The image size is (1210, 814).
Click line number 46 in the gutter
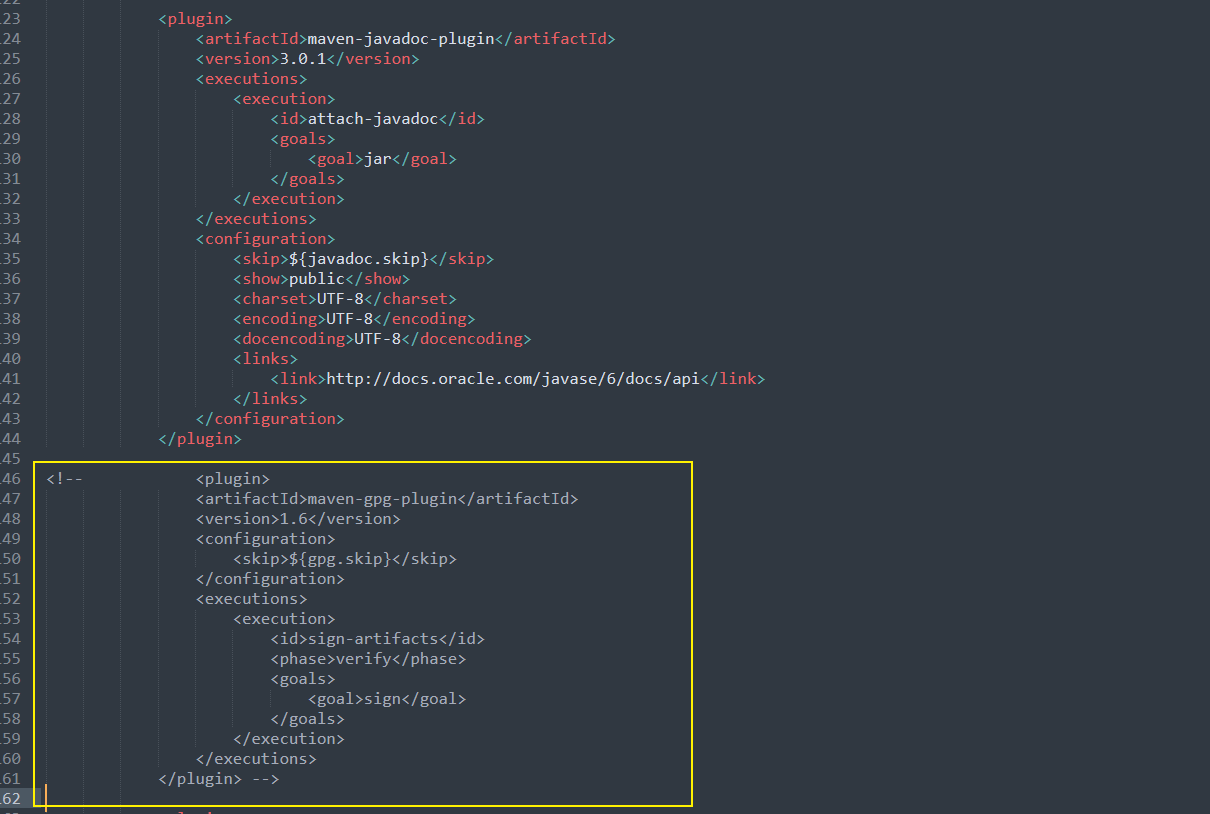[12, 479]
